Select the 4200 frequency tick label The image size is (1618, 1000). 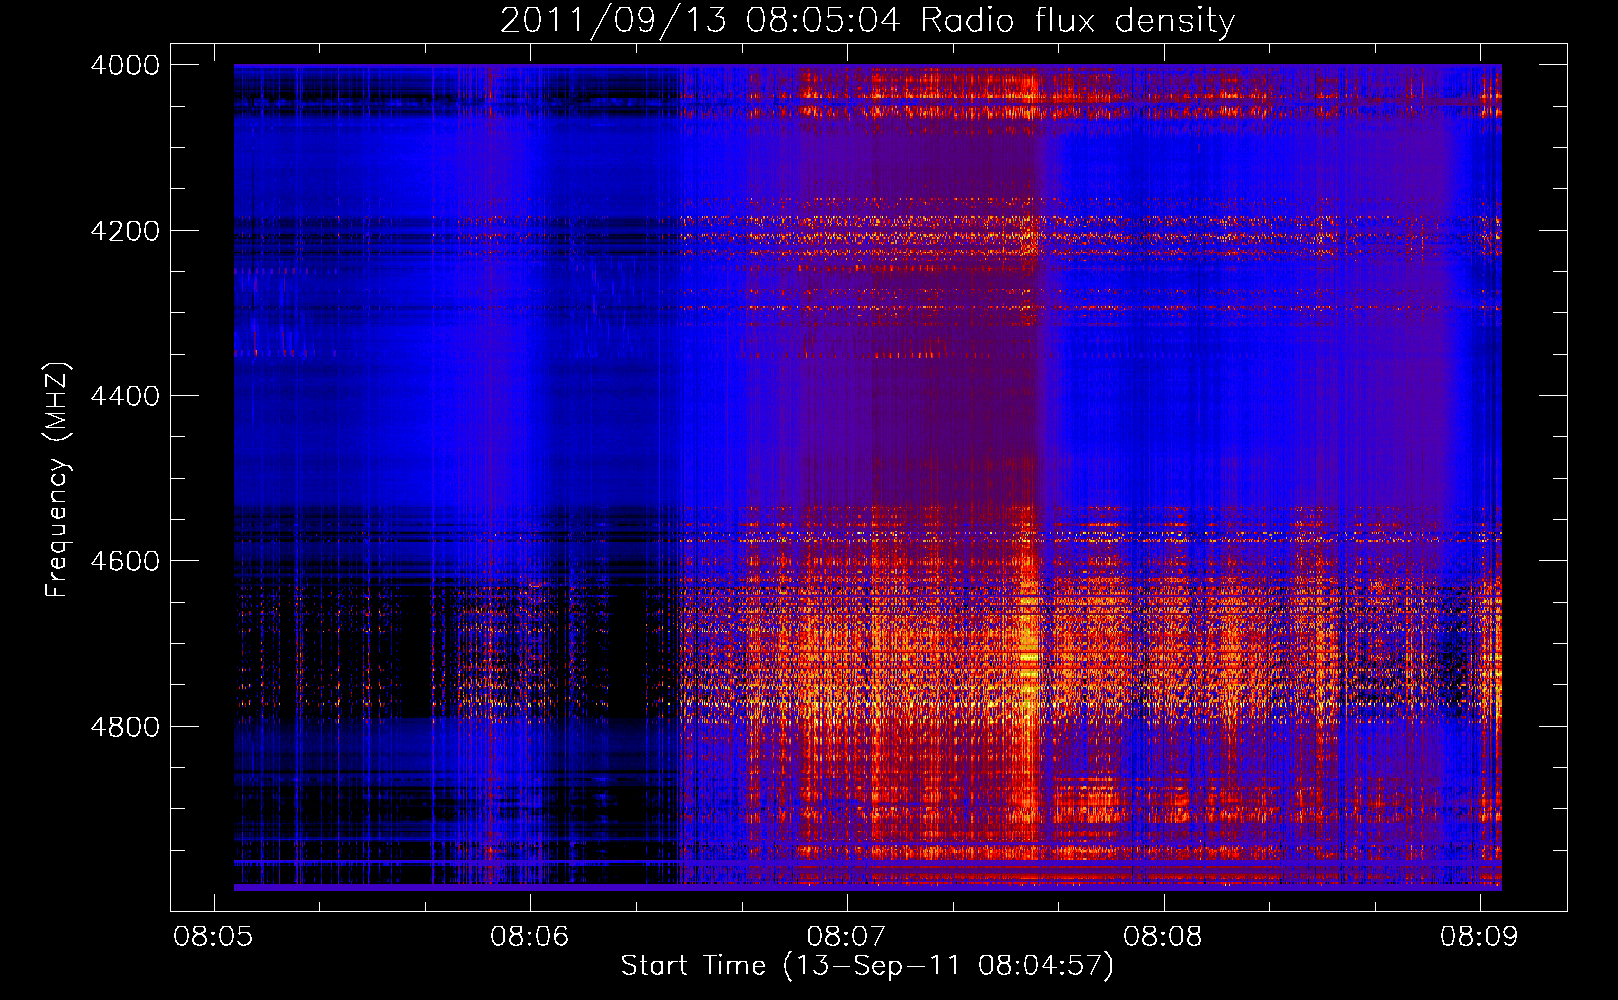click(125, 231)
